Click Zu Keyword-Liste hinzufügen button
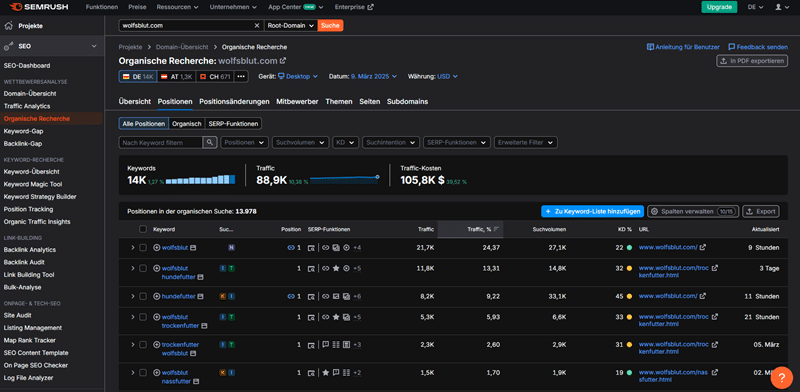The image size is (800, 392). pyautogui.click(x=592, y=211)
